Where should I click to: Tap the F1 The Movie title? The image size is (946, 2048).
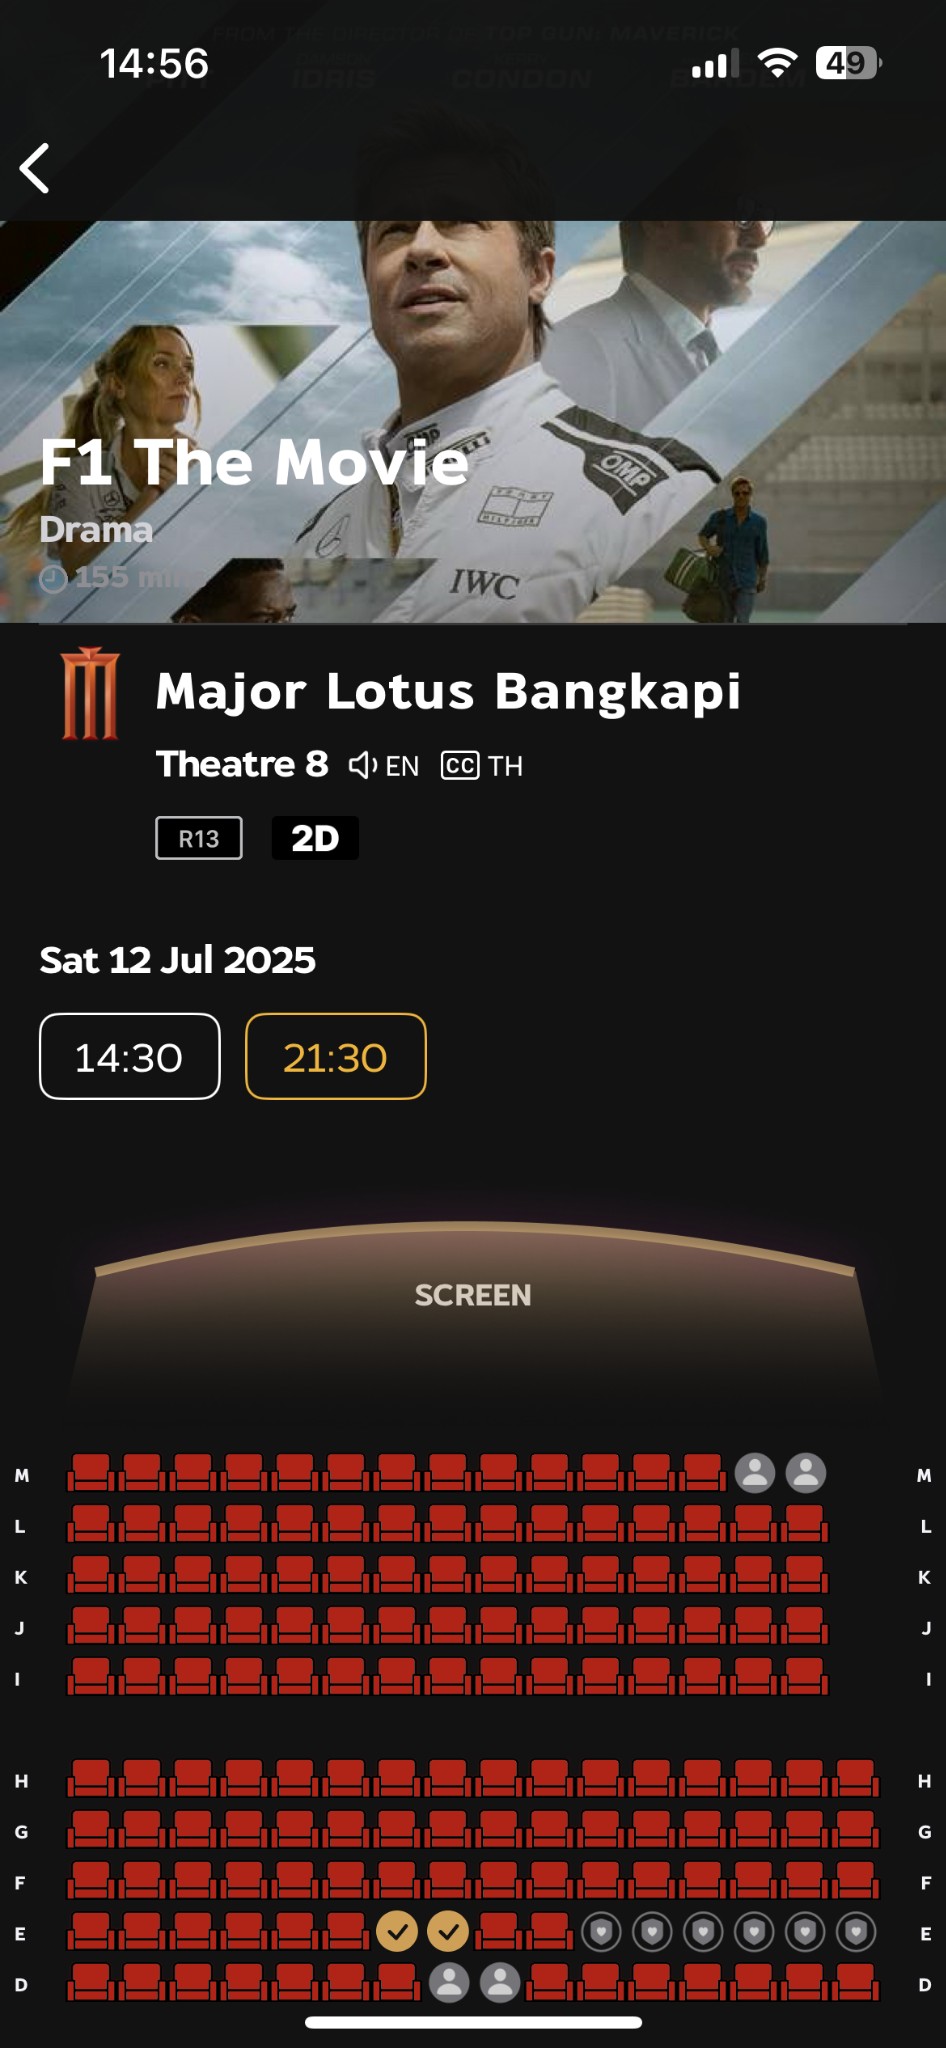[x=254, y=463]
